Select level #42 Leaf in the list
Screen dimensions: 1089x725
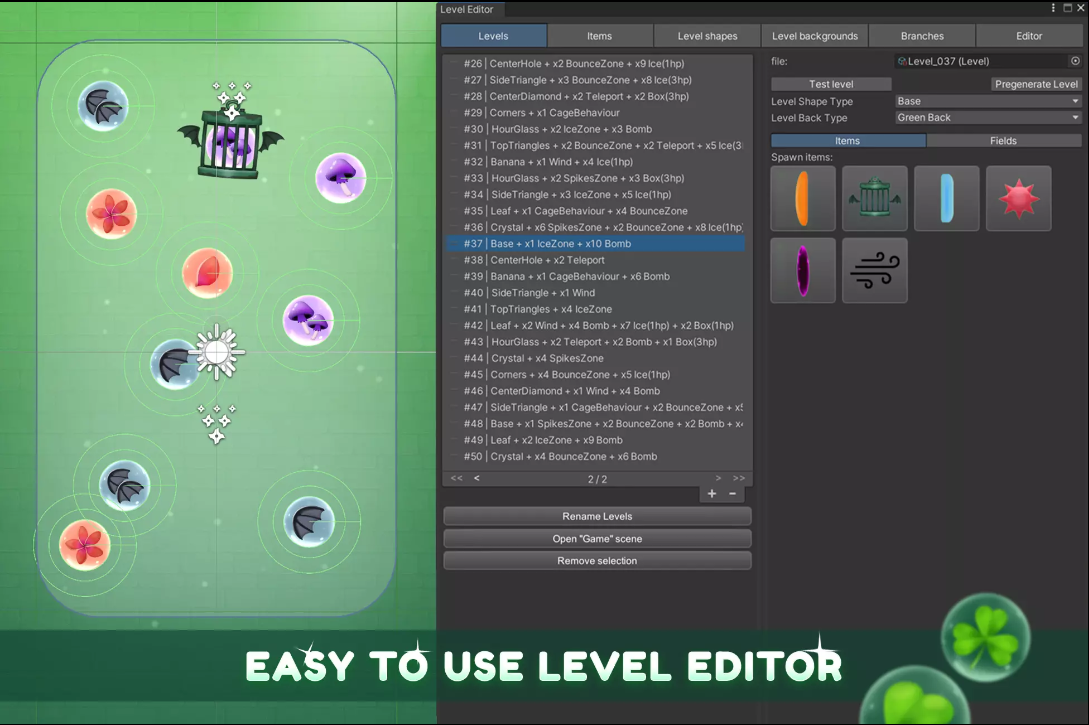598,325
